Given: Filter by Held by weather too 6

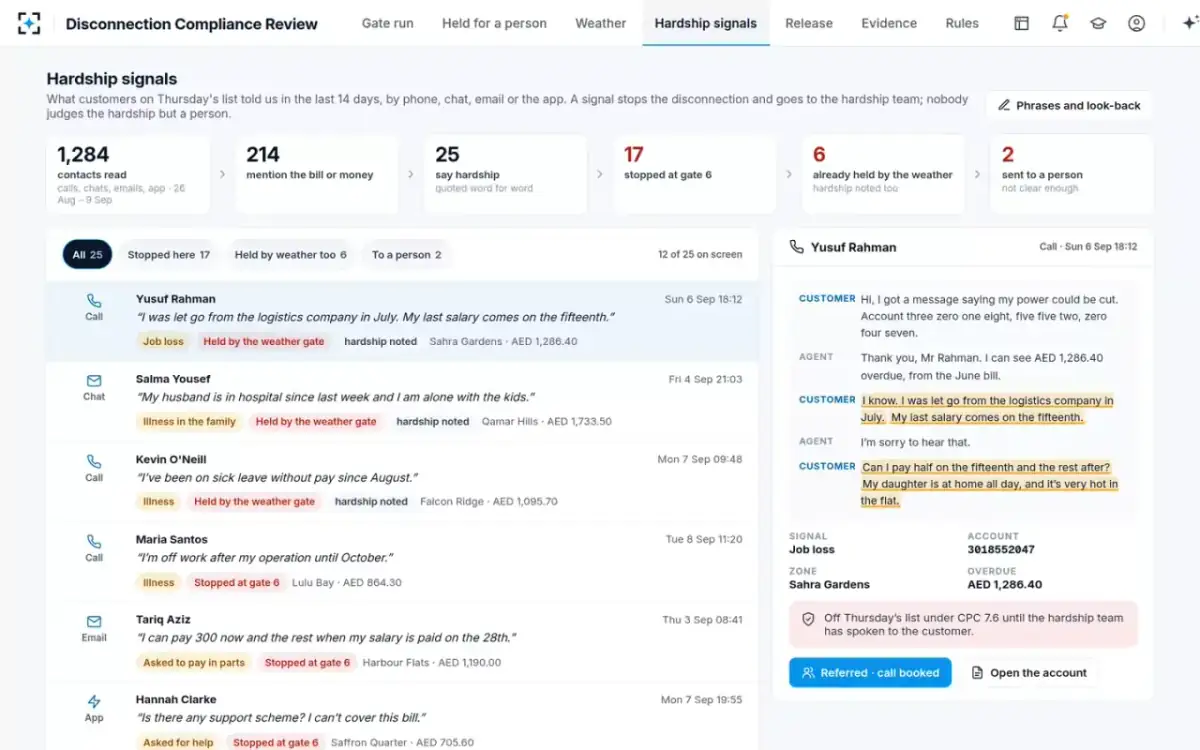Looking at the screenshot, I should tap(291, 255).
